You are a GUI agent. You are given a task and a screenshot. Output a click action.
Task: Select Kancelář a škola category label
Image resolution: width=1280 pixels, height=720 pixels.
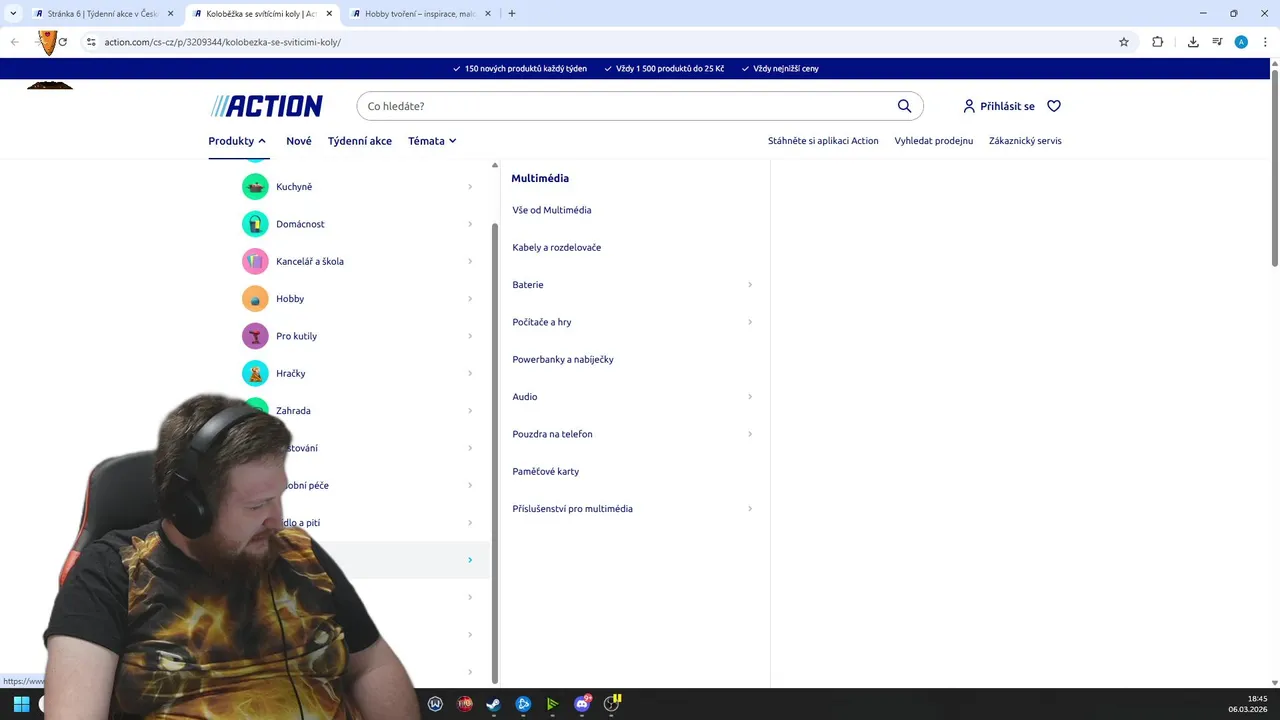pos(310,261)
